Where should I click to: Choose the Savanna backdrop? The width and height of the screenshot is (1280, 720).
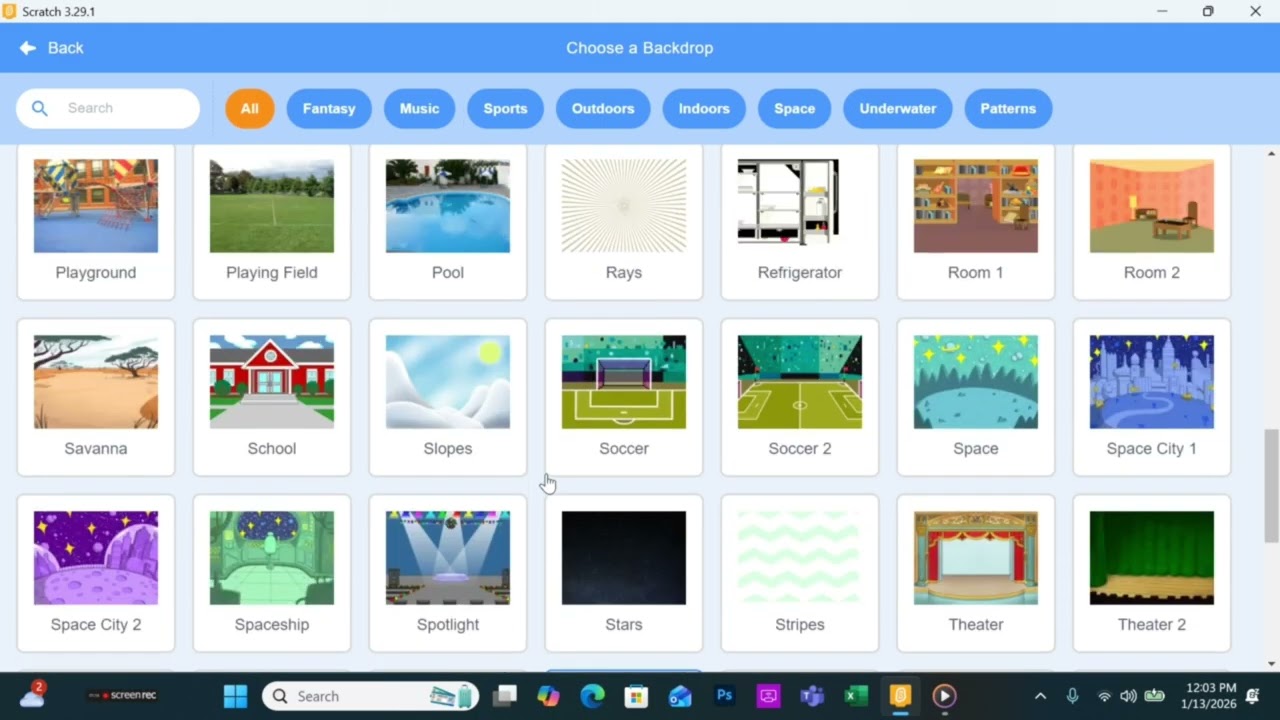click(x=96, y=397)
